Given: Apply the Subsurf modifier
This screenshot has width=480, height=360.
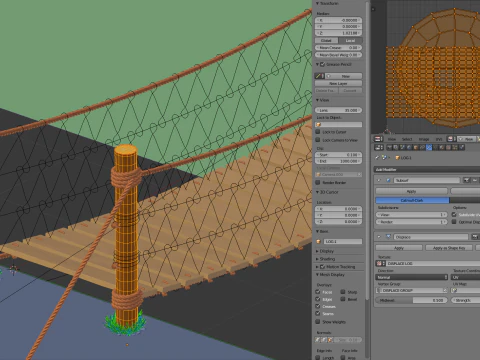Looking at the screenshot, I should tap(411, 191).
